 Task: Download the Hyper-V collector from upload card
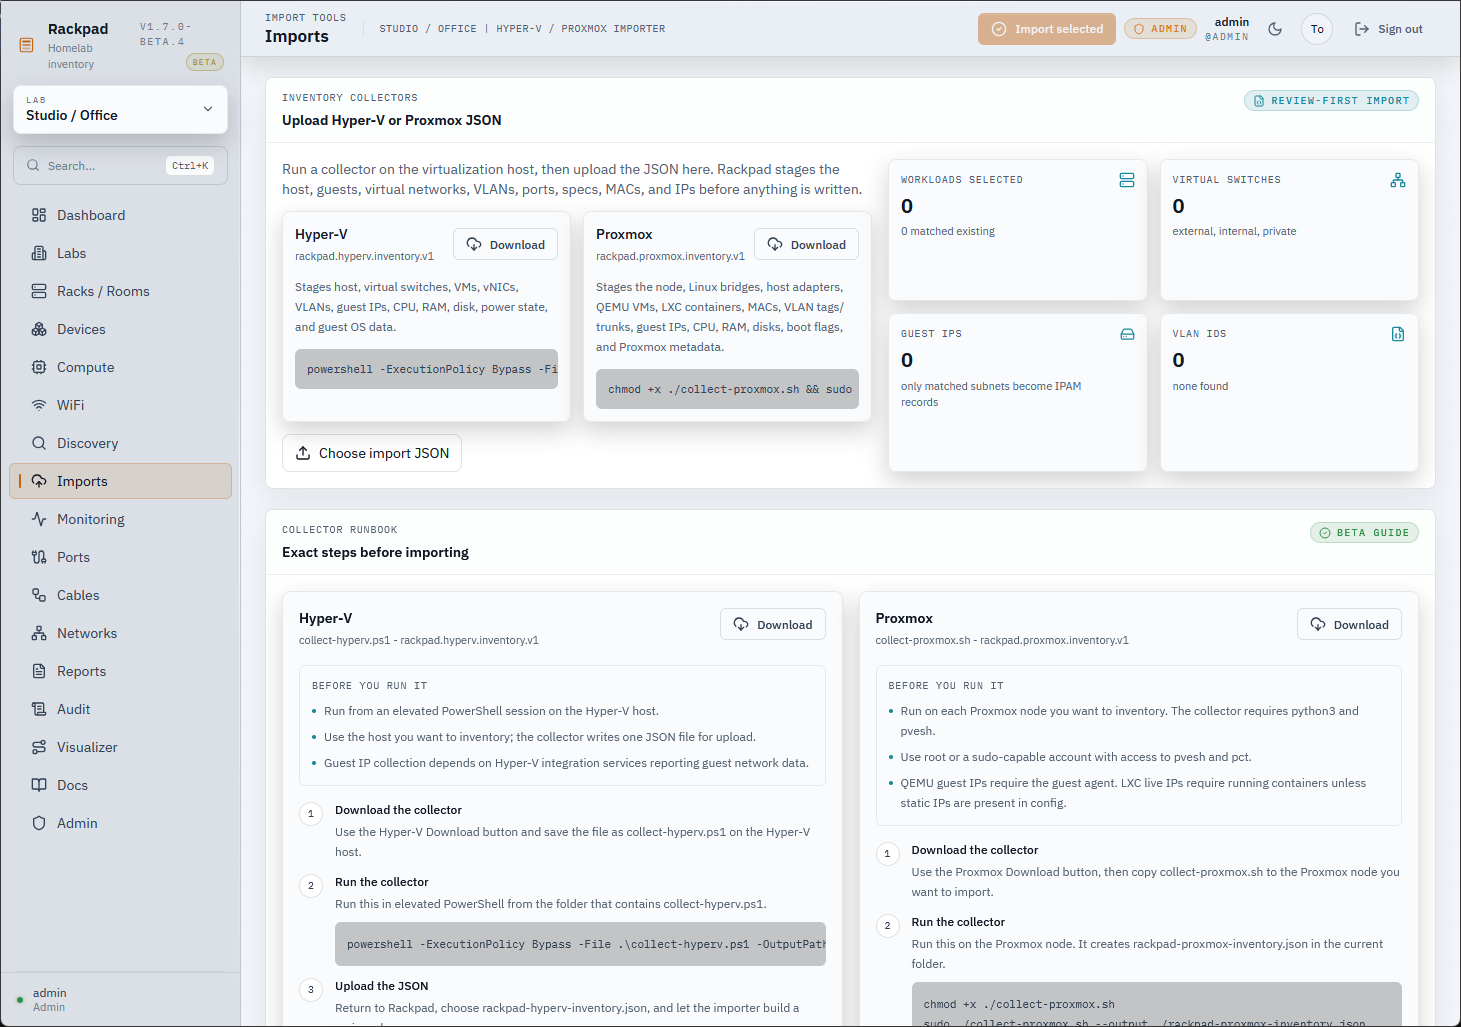(x=505, y=245)
